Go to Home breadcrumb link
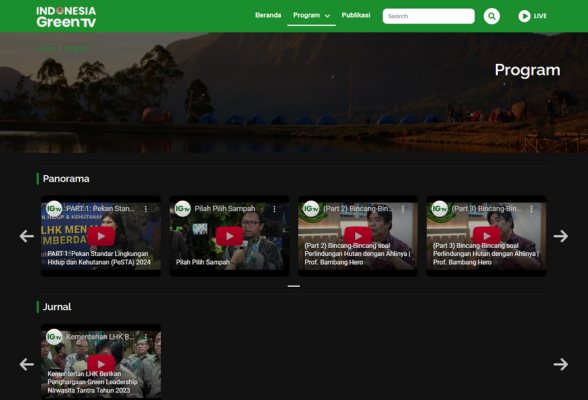This screenshot has width=588, height=400. tap(46, 48)
